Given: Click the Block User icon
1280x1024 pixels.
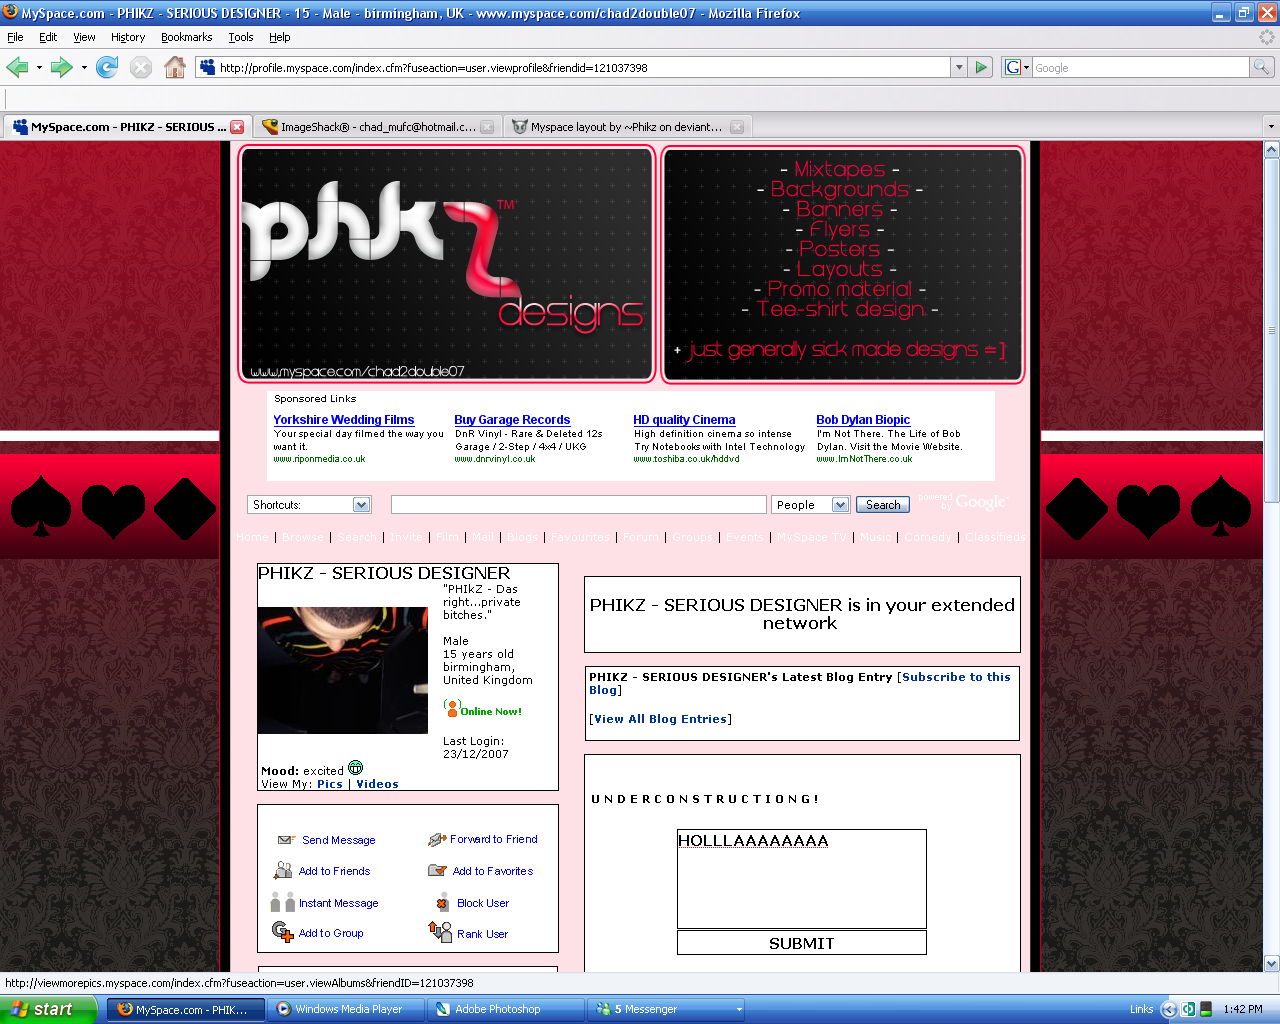Looking at the screenshot, I should pyautogui.click(x=442, y=903).
